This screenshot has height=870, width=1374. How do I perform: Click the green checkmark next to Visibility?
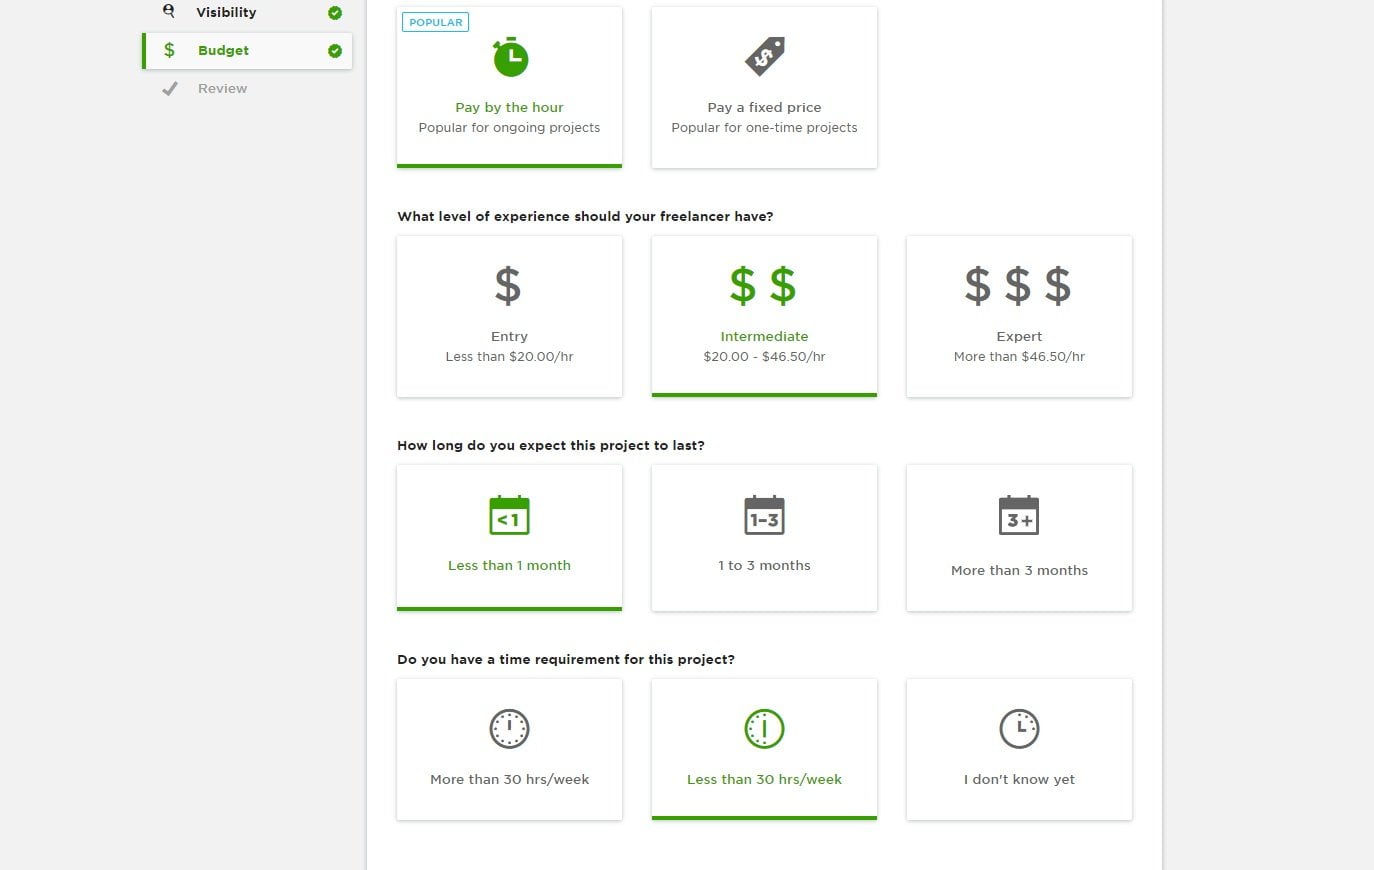[335, 13]
